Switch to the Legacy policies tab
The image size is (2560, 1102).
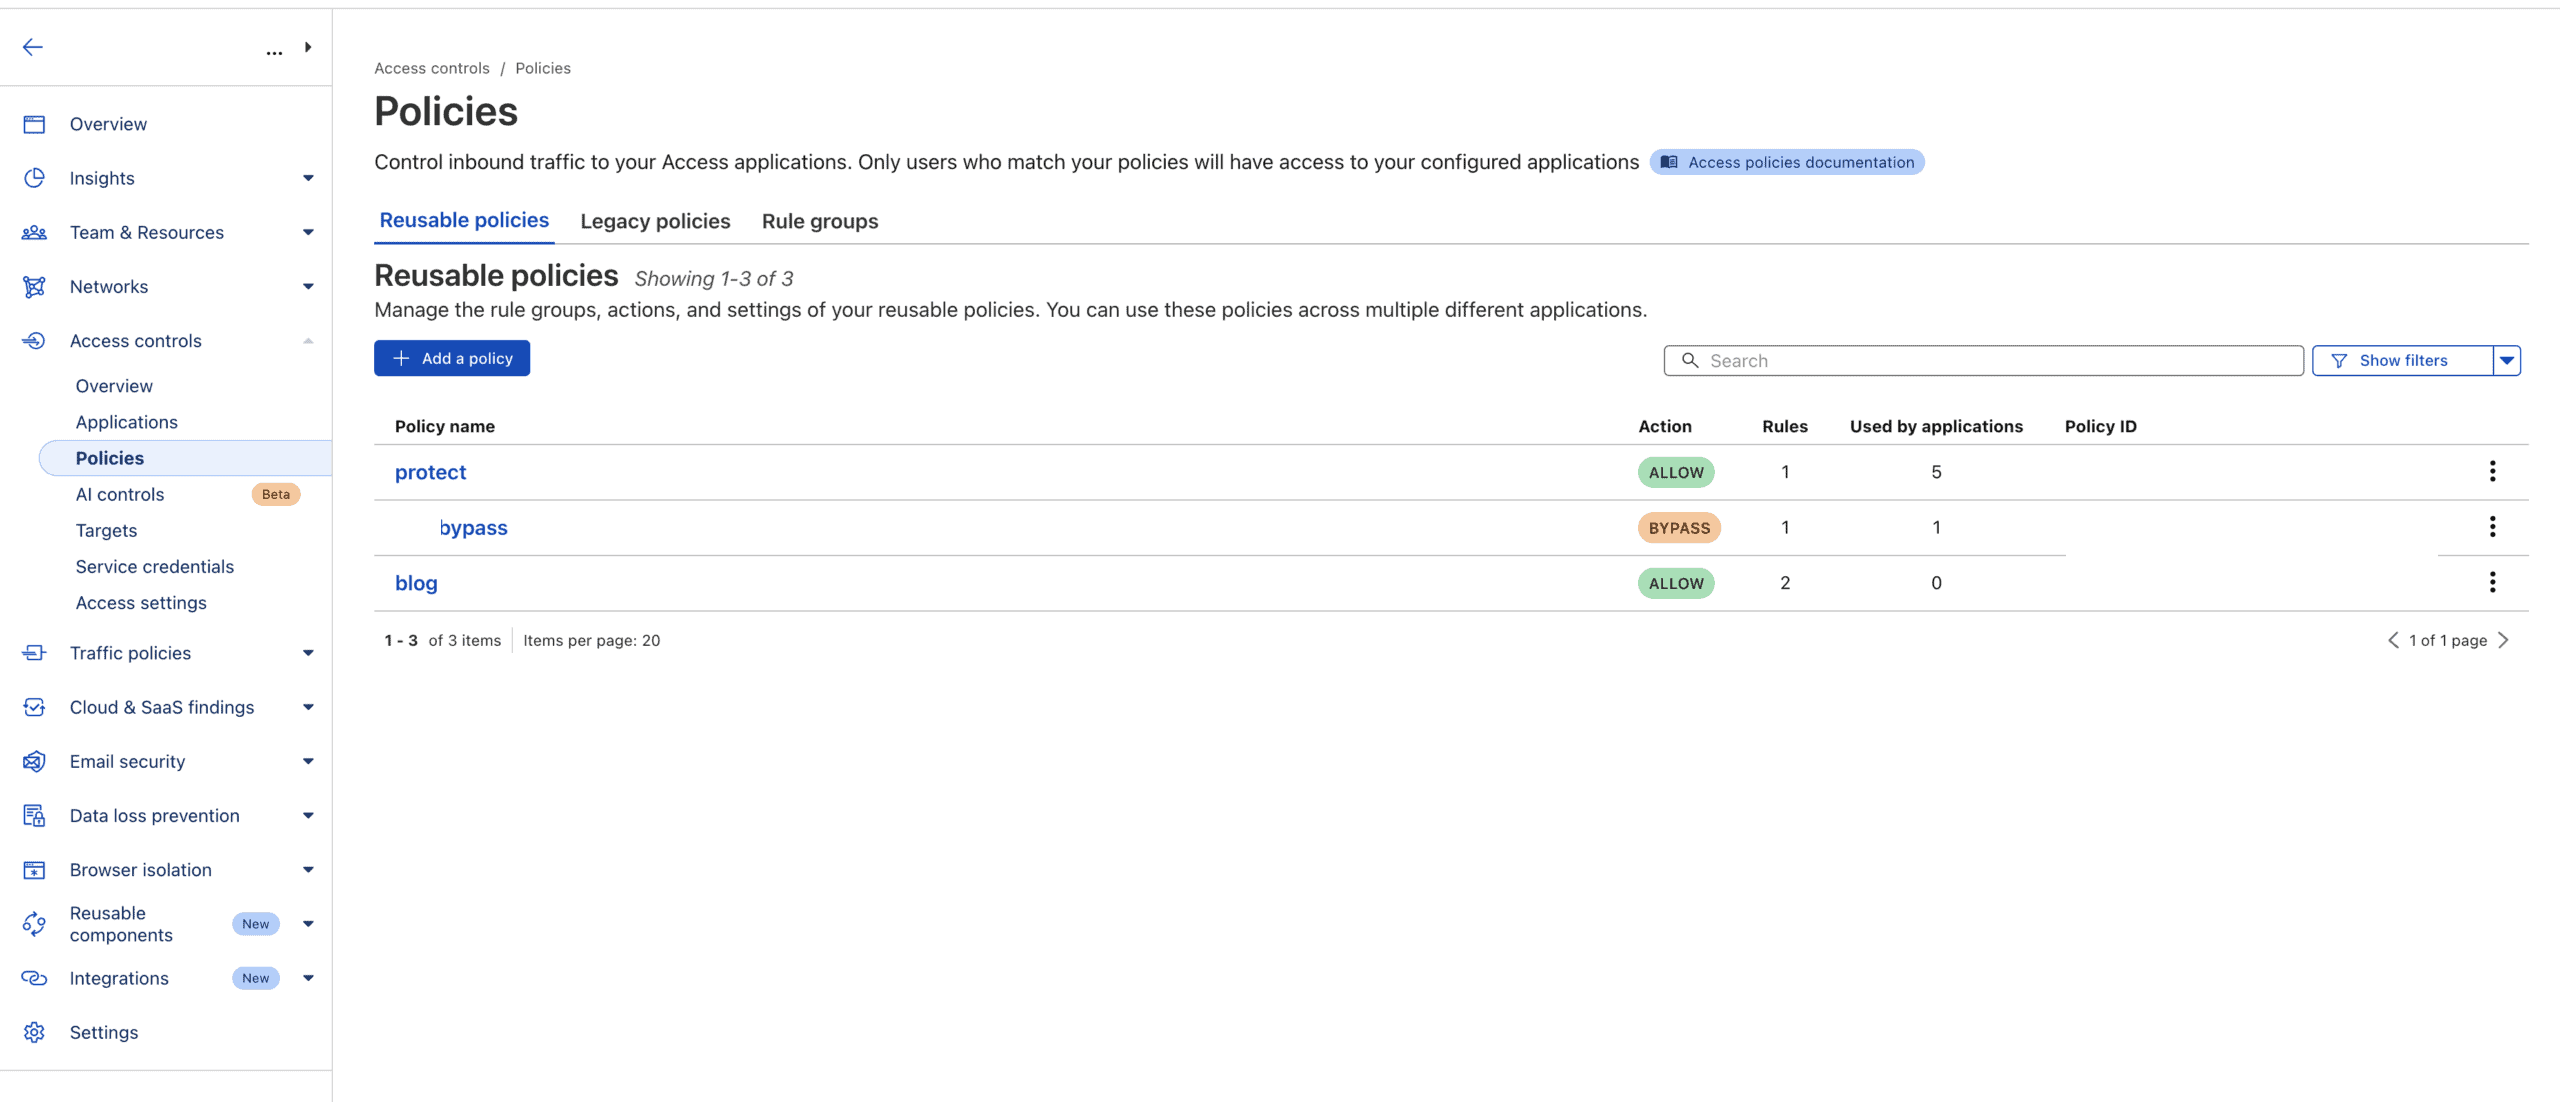point(655,221)
